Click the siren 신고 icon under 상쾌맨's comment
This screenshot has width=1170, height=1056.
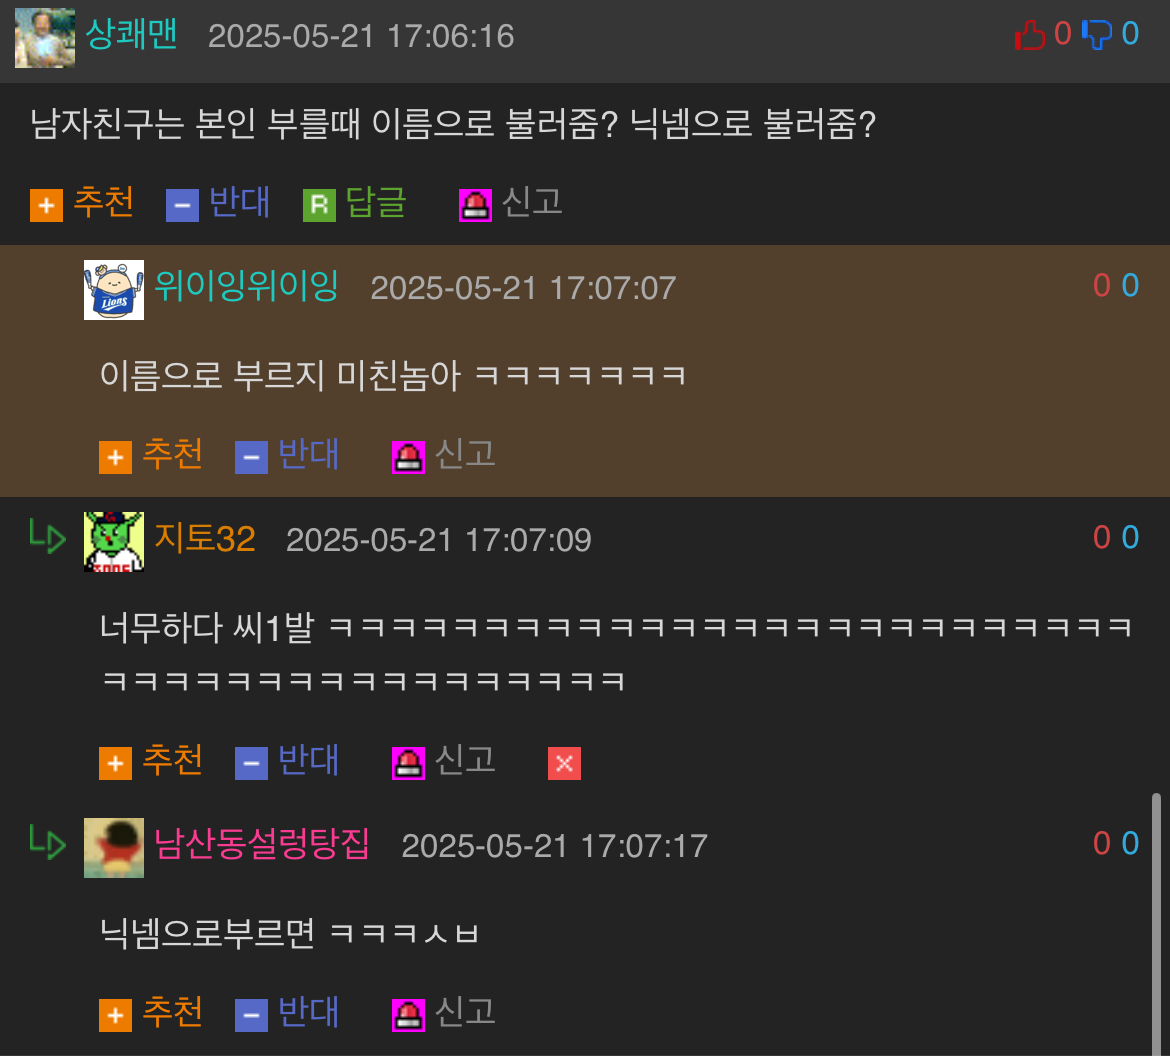pos(475,205)
